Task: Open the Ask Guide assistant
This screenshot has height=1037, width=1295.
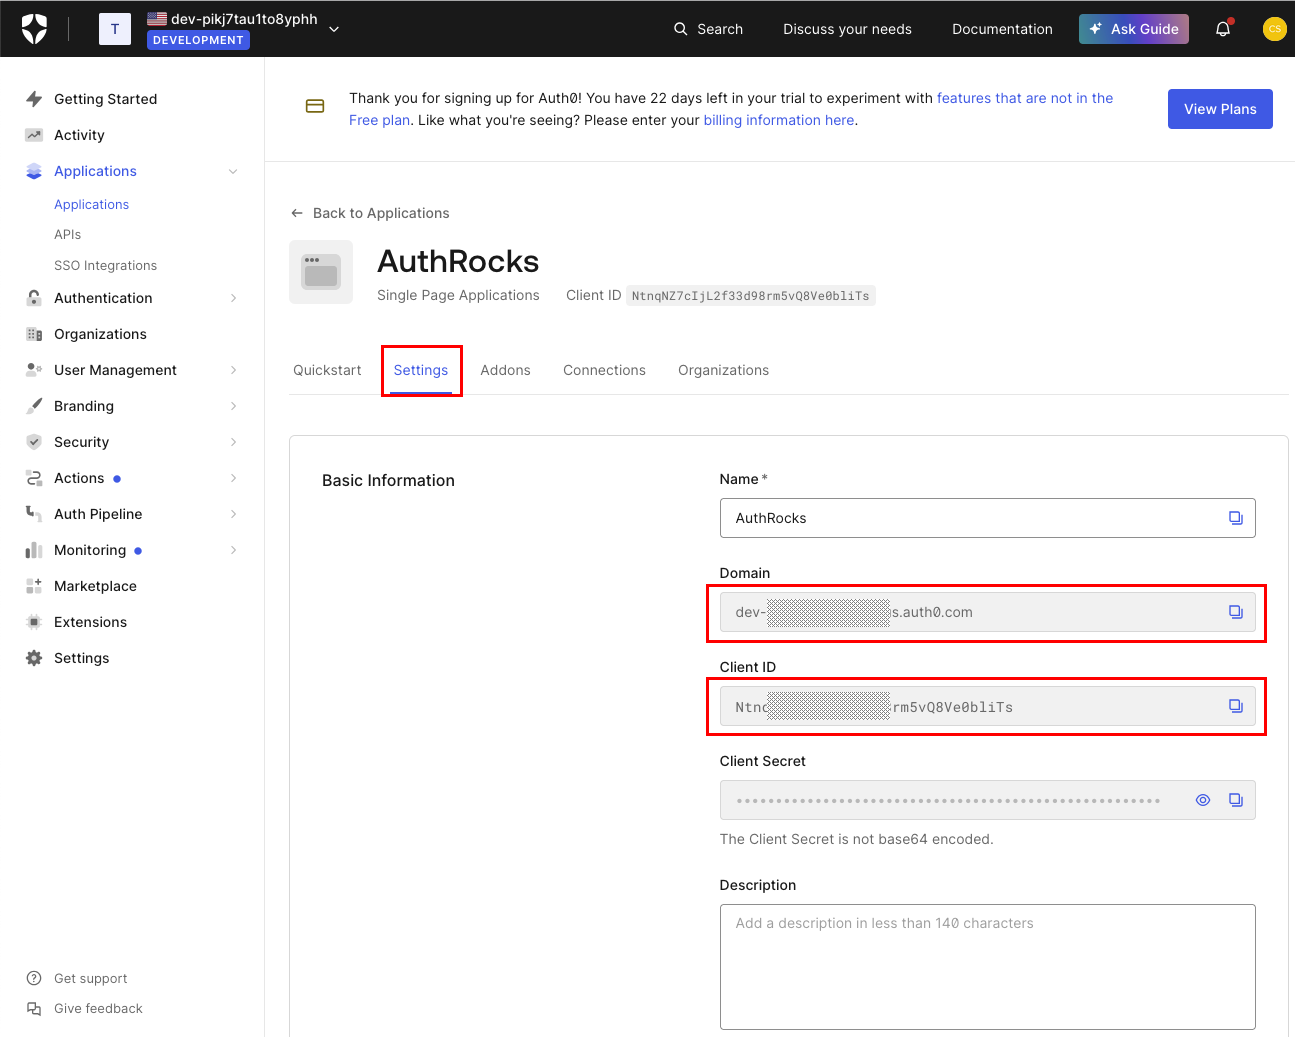Action: pos(1133,29)
